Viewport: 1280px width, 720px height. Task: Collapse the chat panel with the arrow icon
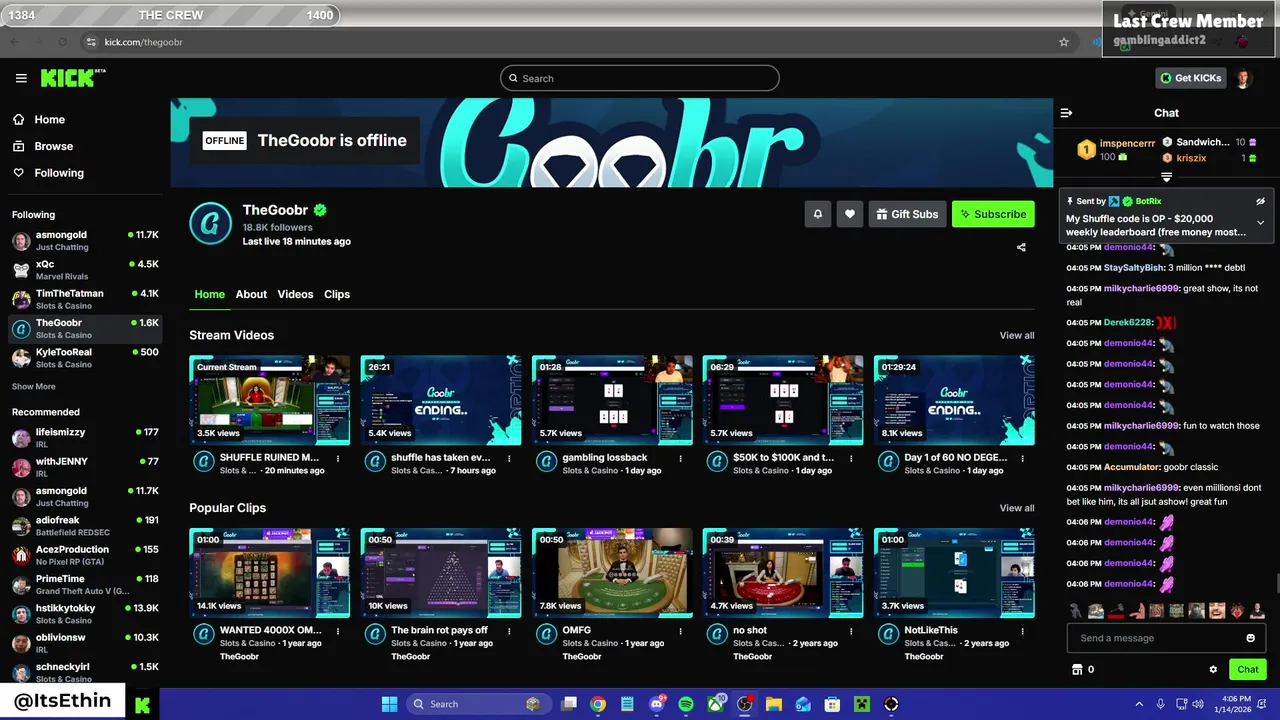pos(1066,113)
